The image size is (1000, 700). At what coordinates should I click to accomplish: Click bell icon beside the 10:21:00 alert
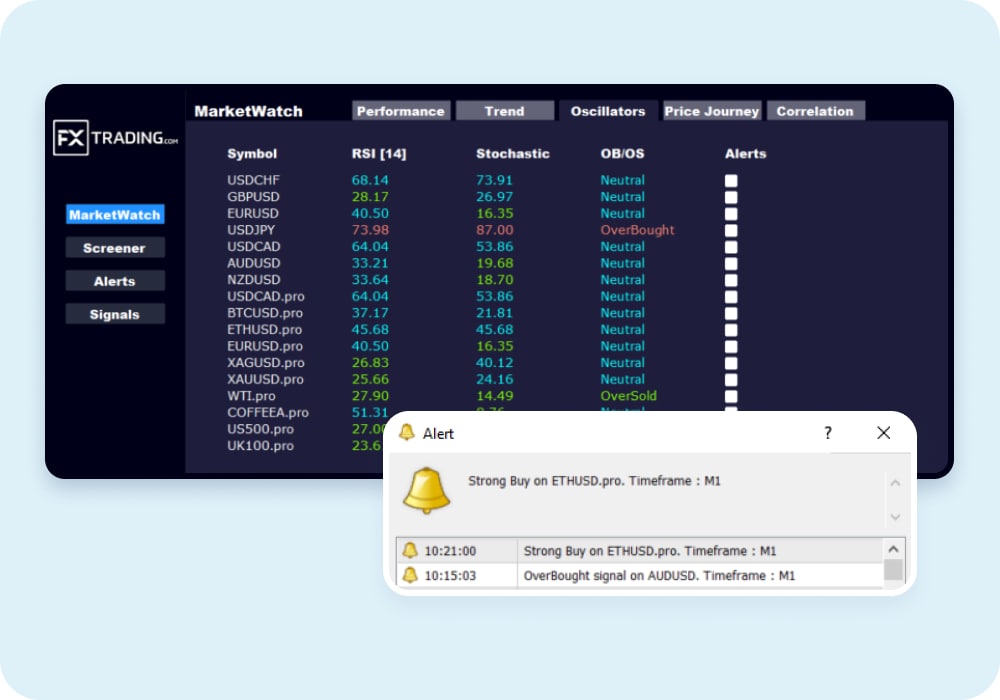pos(409,551)
